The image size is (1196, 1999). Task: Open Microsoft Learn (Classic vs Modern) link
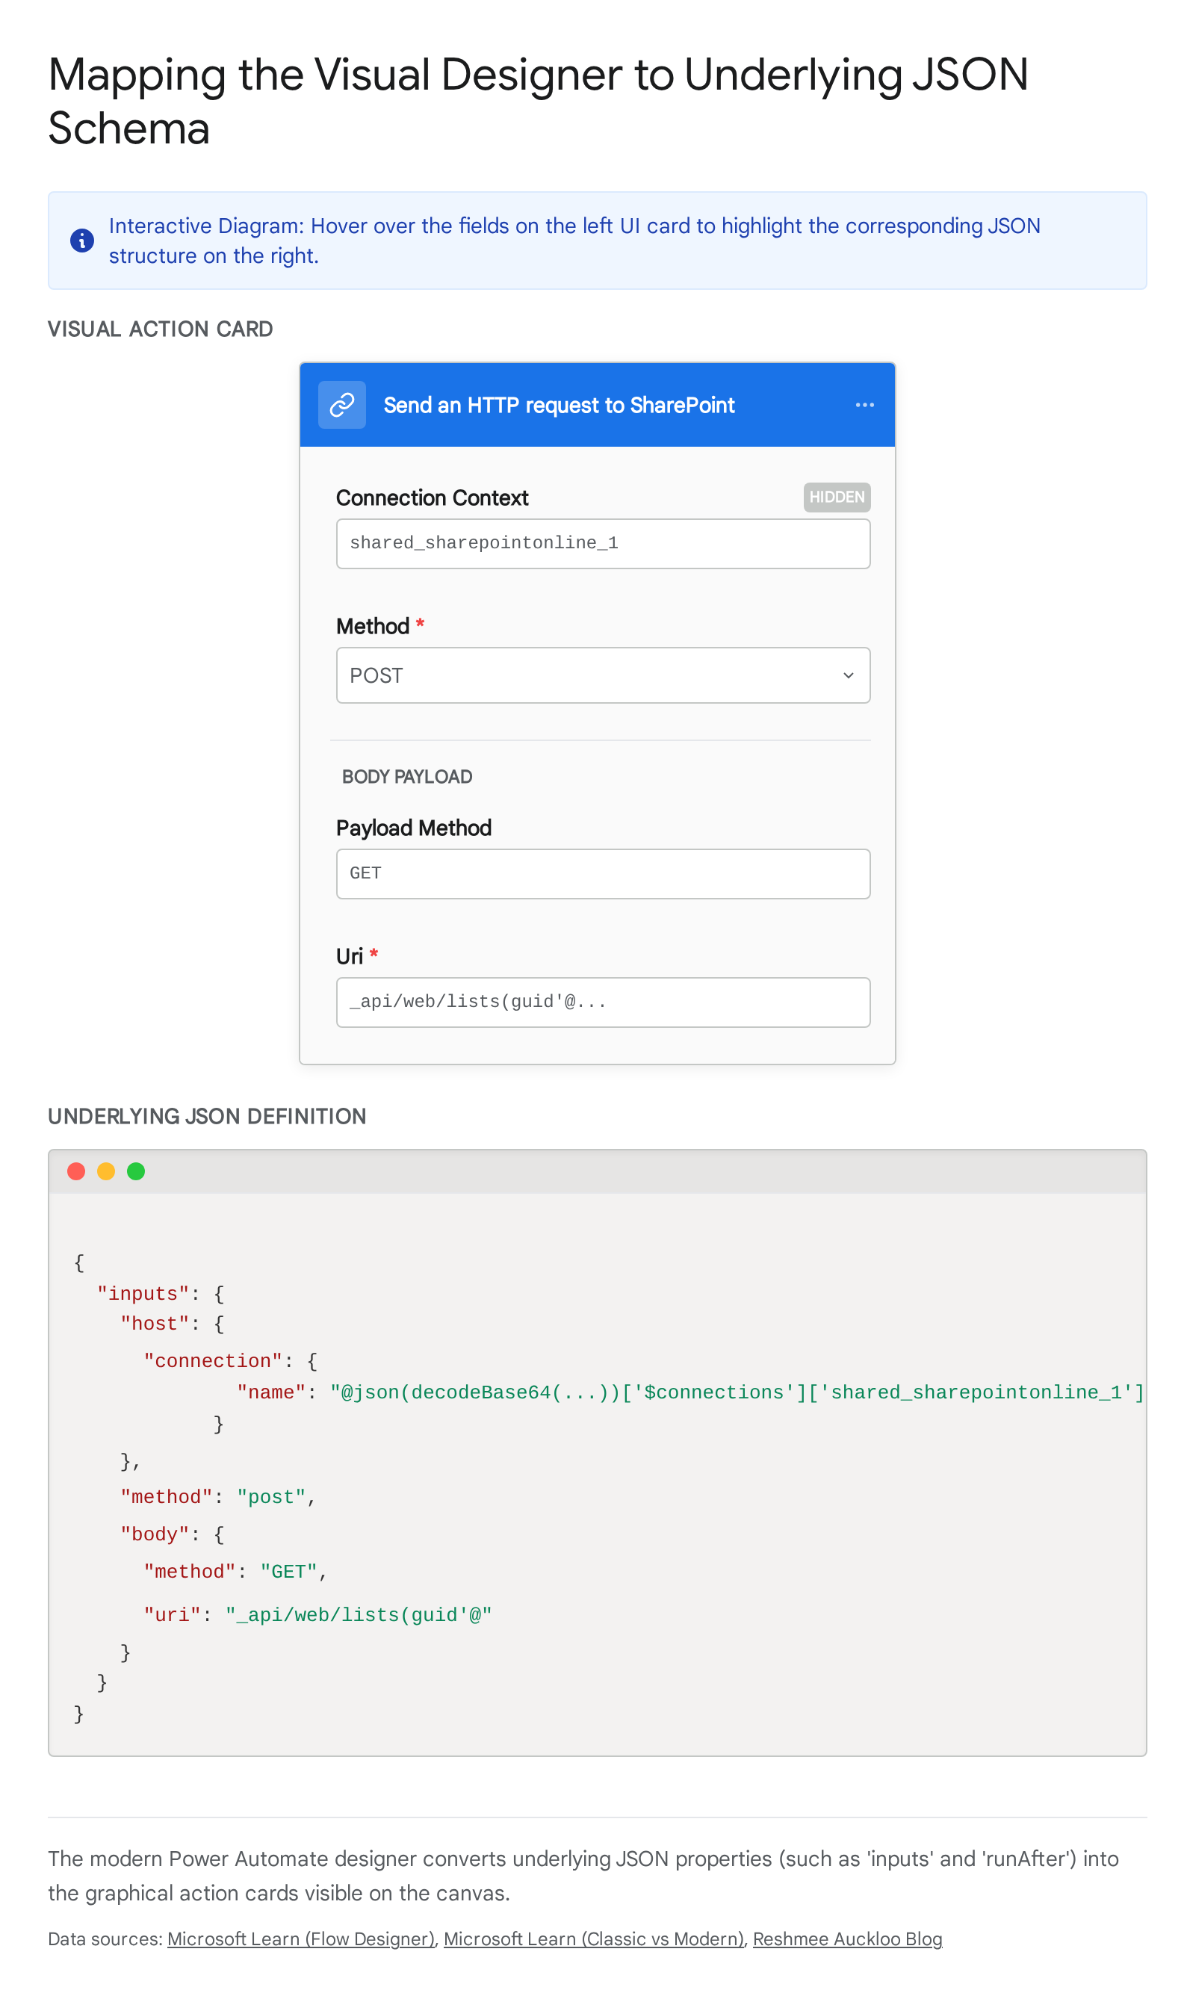(x=594, y=1939)
